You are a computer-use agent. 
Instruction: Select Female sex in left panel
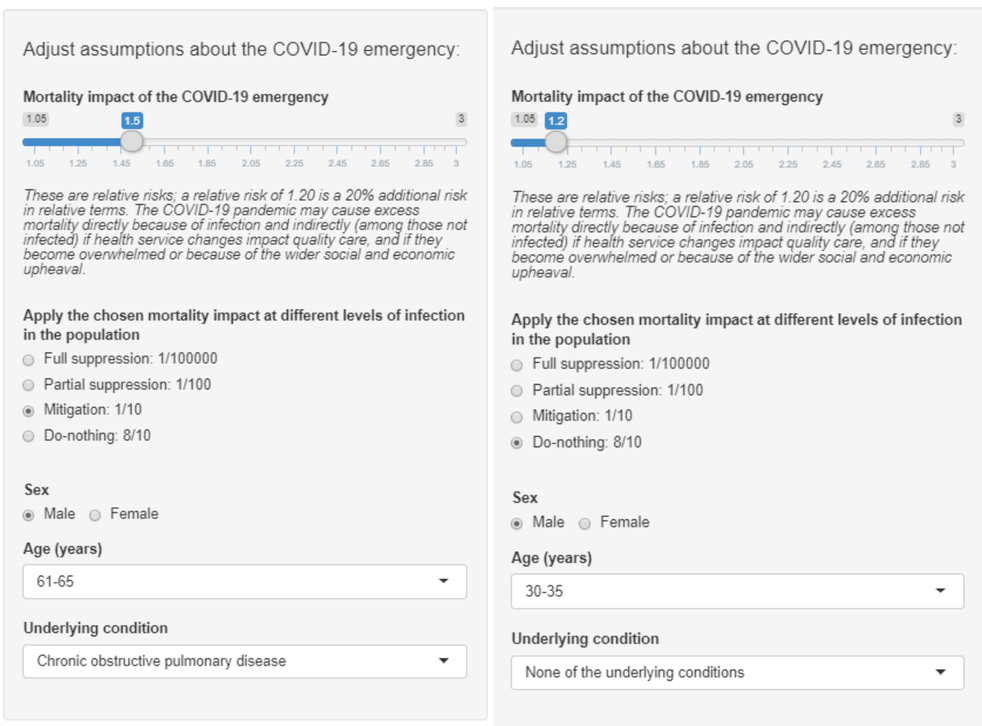[x=96, y=515]
